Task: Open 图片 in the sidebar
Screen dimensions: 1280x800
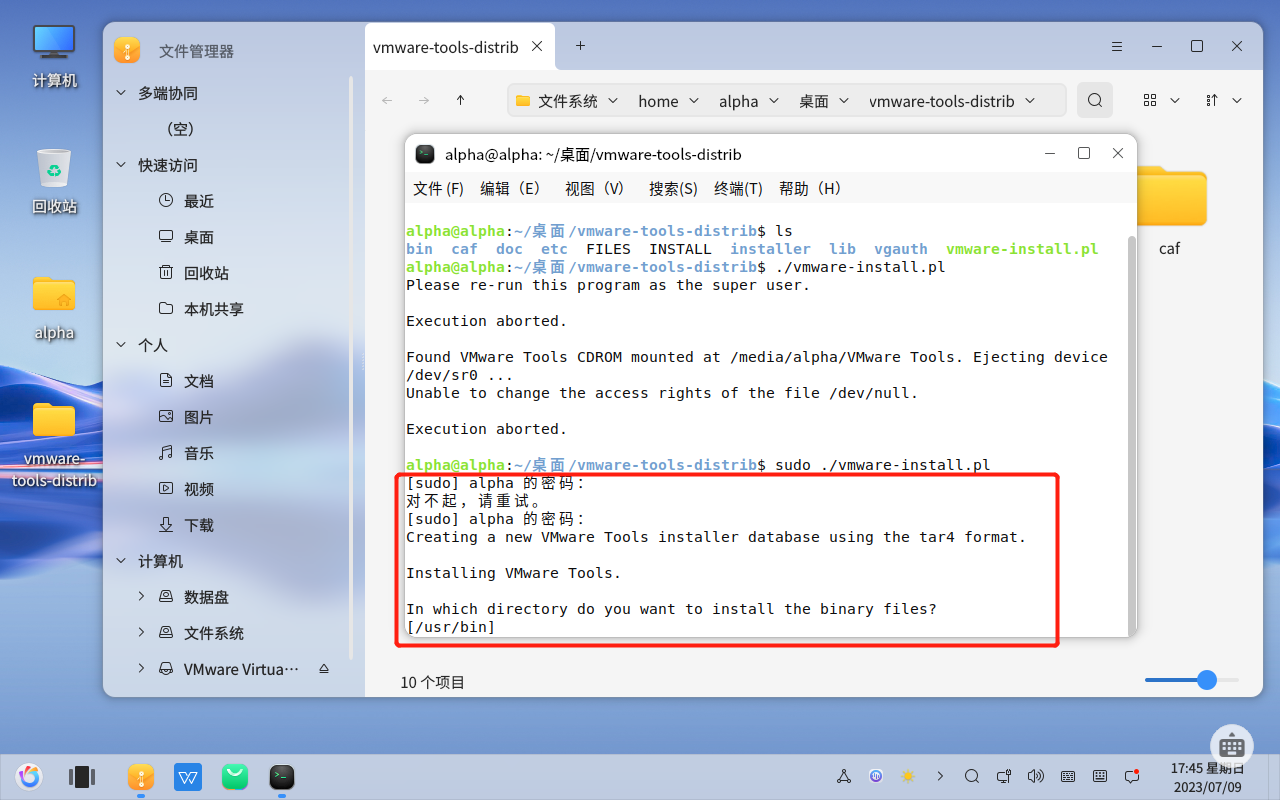Action: [198, 417]
